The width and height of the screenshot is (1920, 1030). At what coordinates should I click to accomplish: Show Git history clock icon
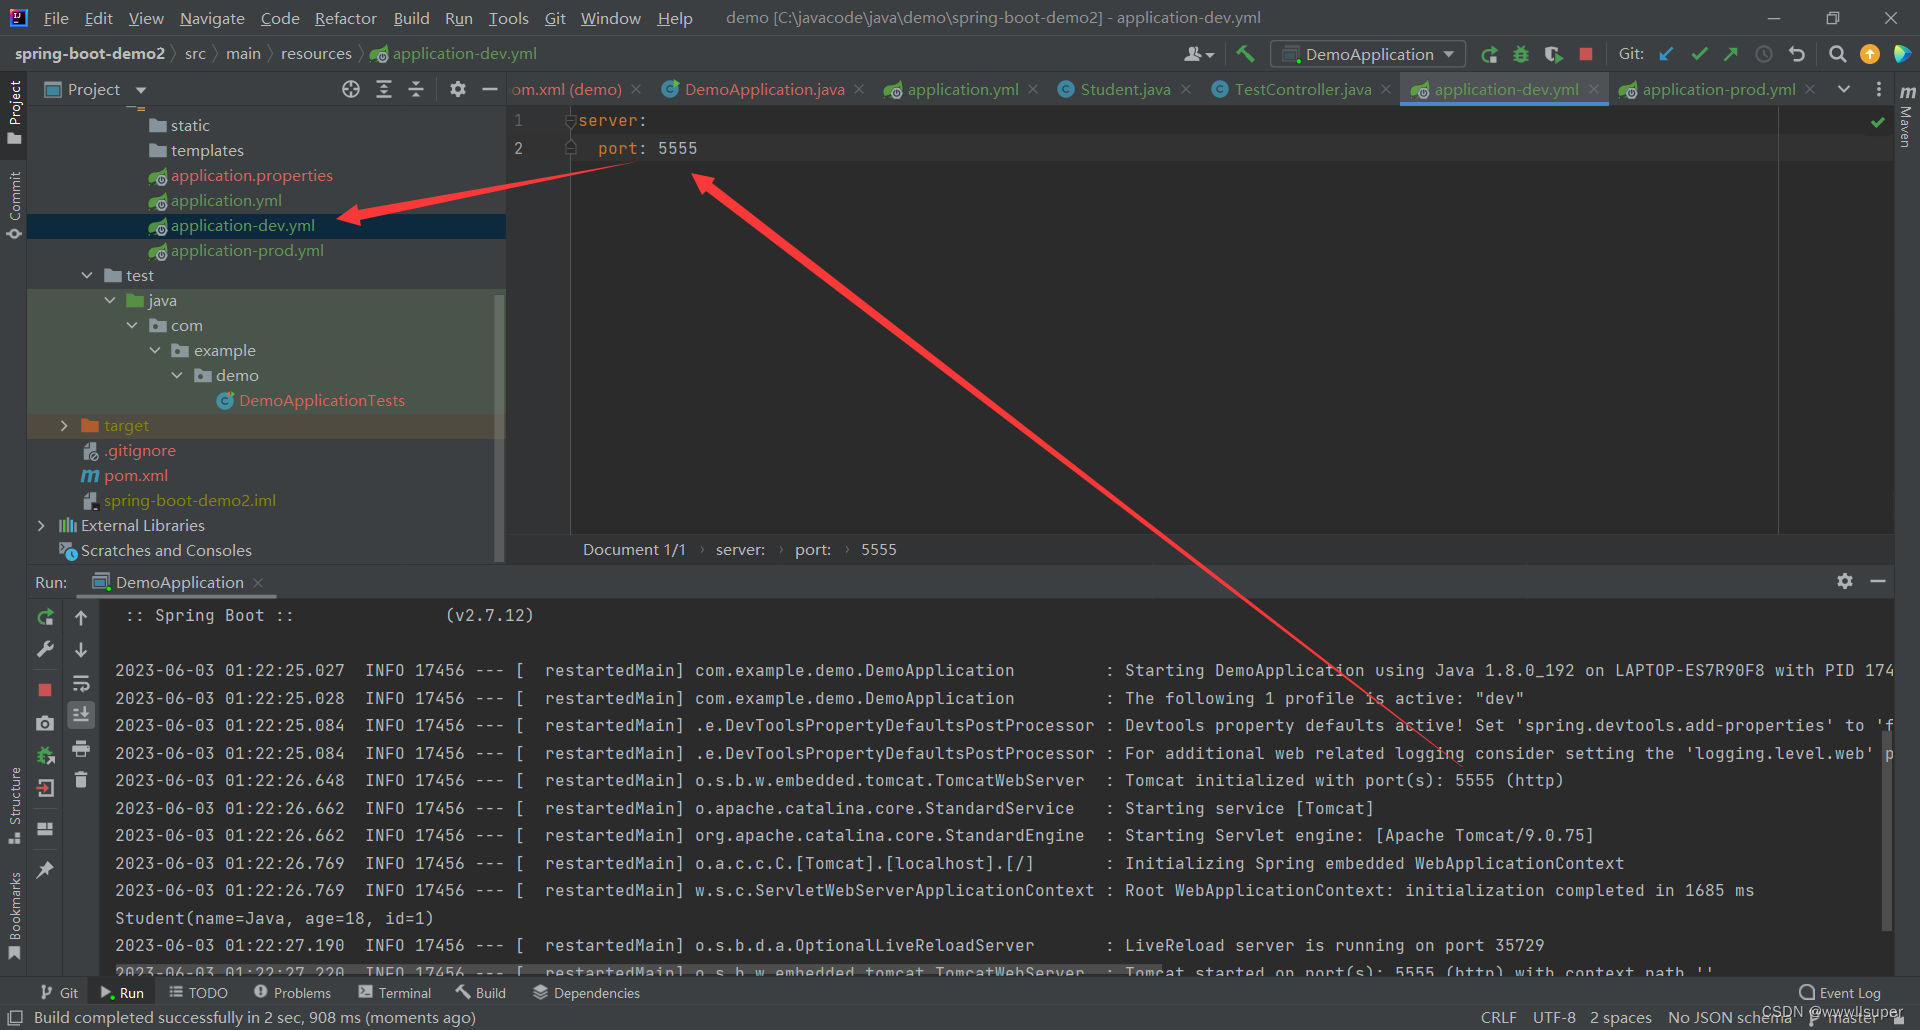point(1764,54)
